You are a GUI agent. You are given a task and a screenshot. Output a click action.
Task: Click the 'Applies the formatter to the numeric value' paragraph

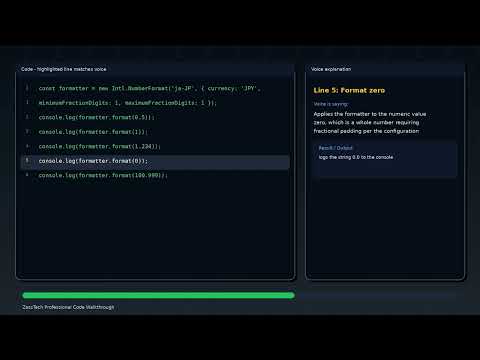coord(370,123)
